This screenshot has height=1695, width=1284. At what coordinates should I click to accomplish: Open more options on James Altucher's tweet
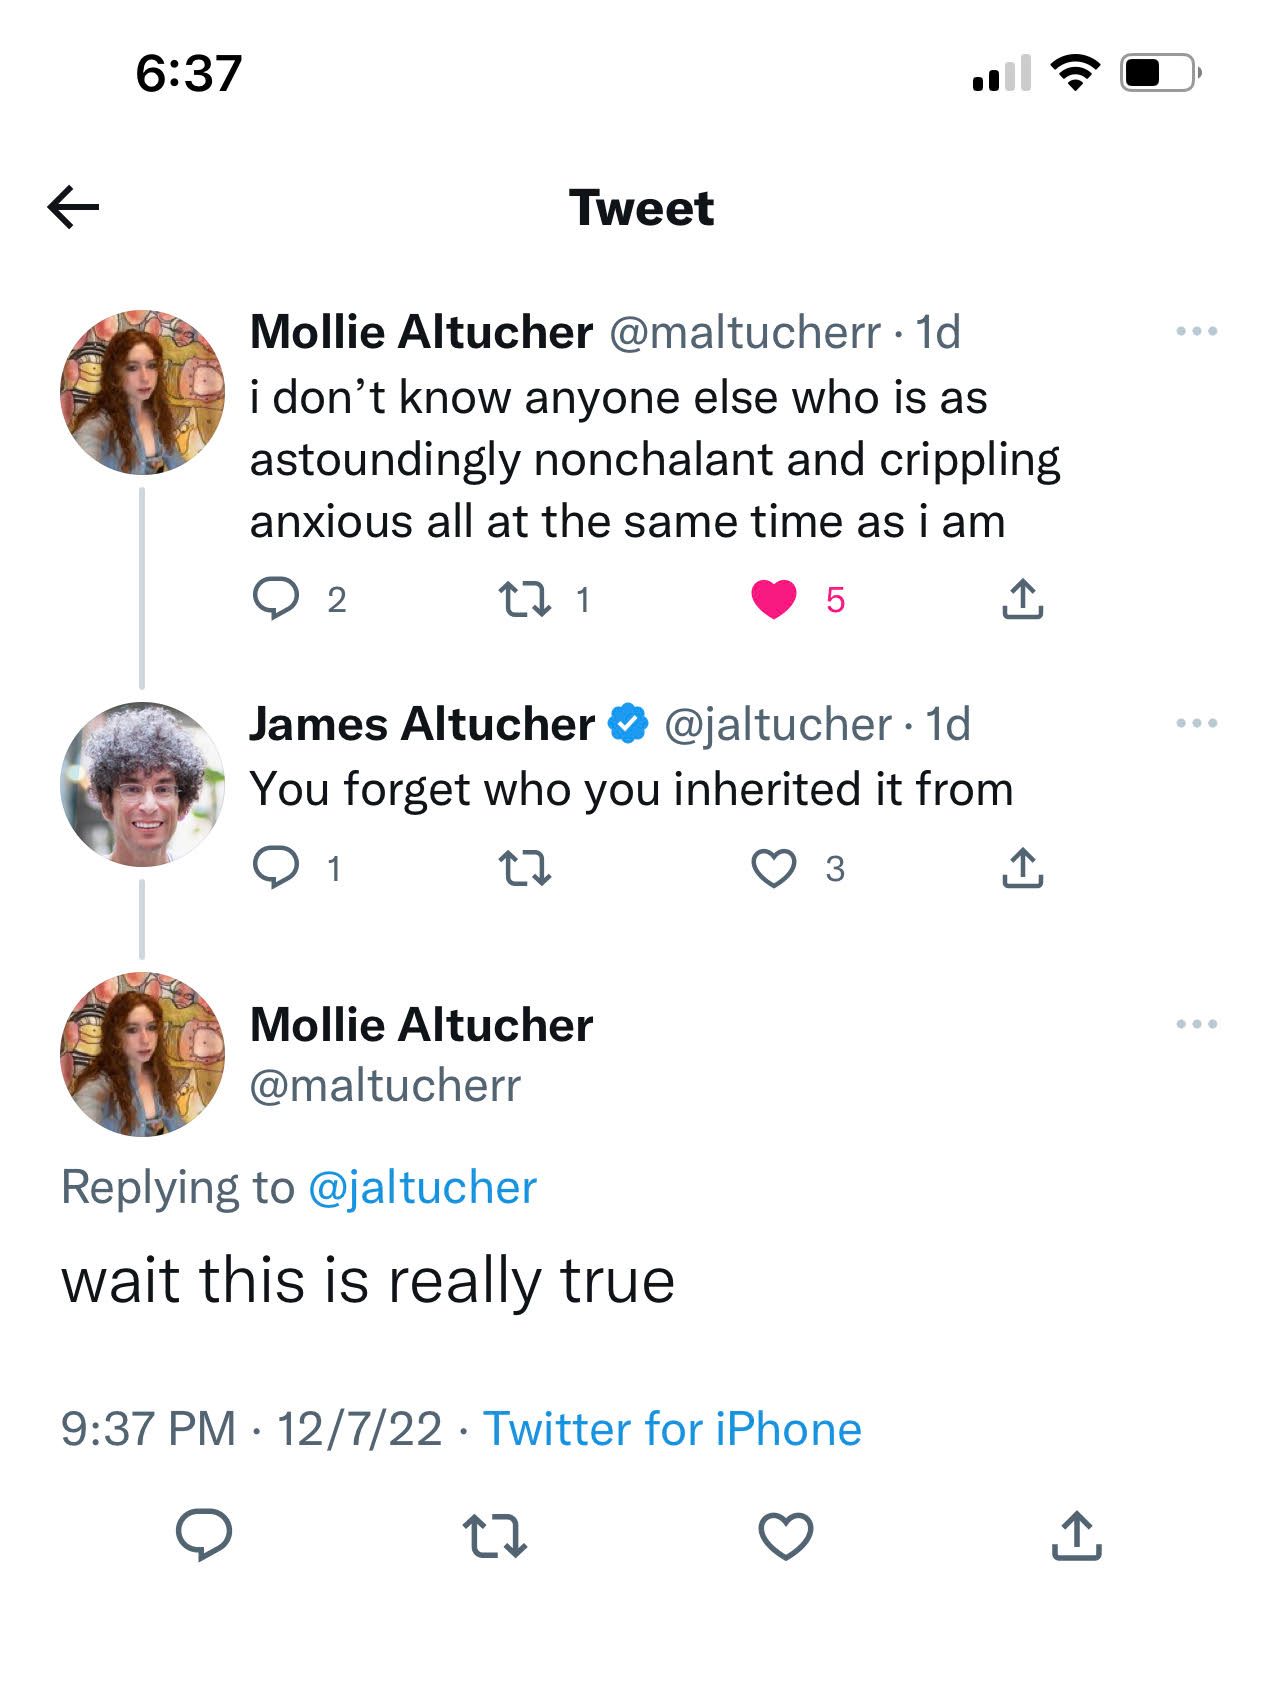1196,723
